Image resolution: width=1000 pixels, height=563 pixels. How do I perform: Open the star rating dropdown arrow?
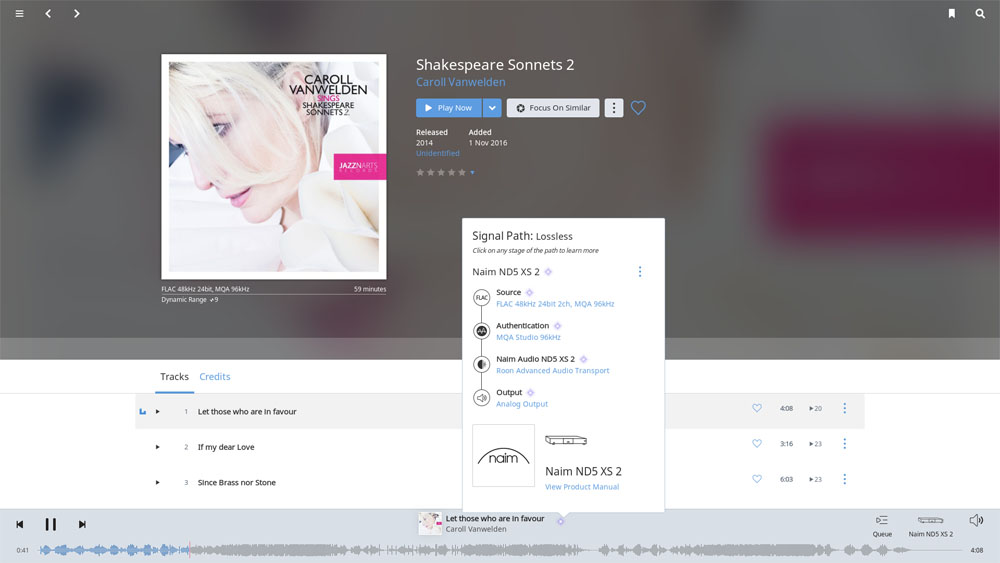click(472, 173)
